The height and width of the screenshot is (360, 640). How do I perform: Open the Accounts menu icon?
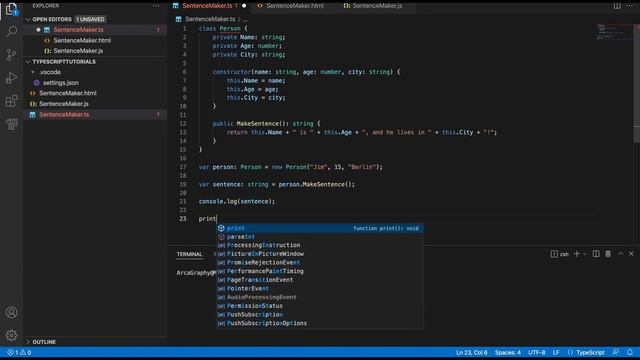coord(11,312)
